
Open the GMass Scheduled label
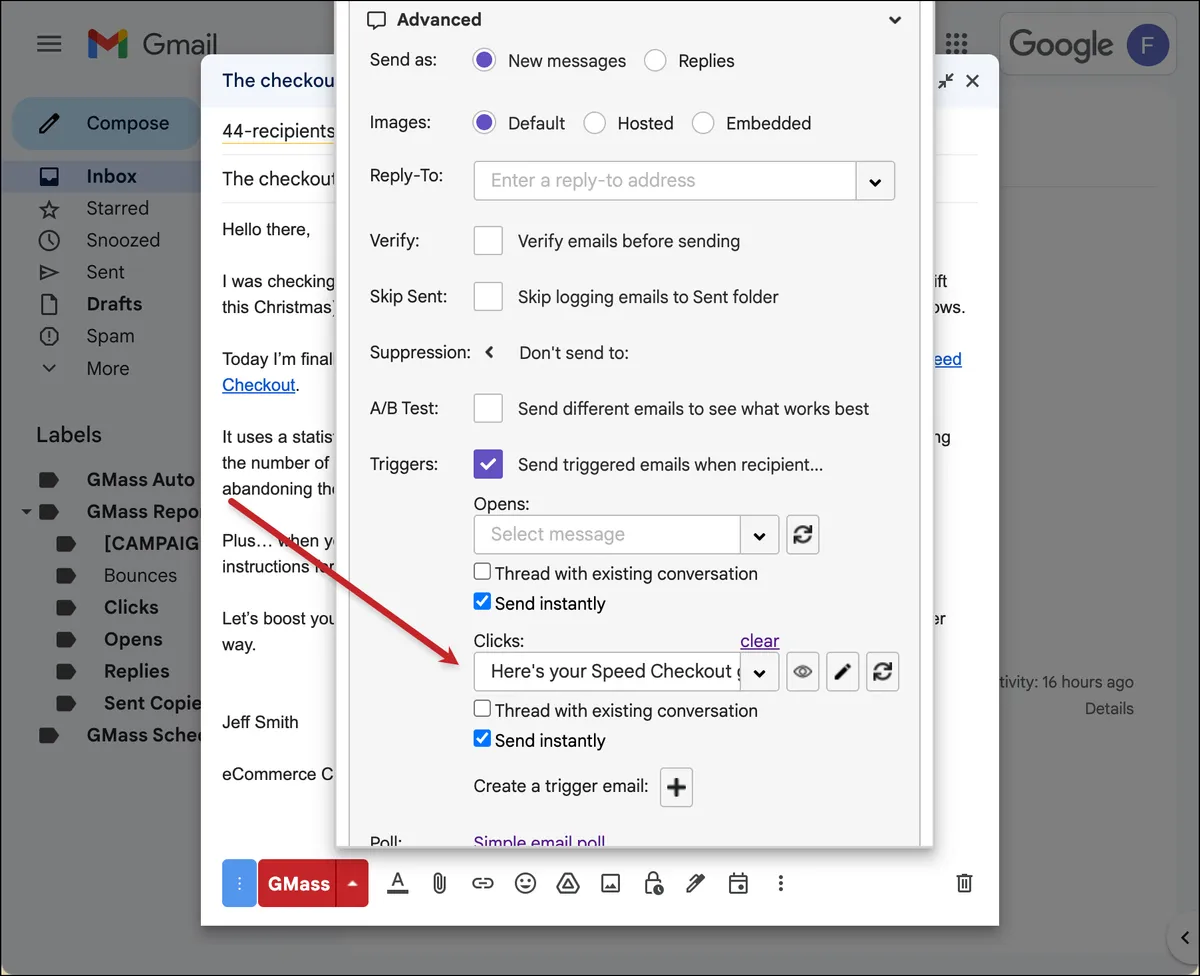pyautogui.click(x=144, y=735)
